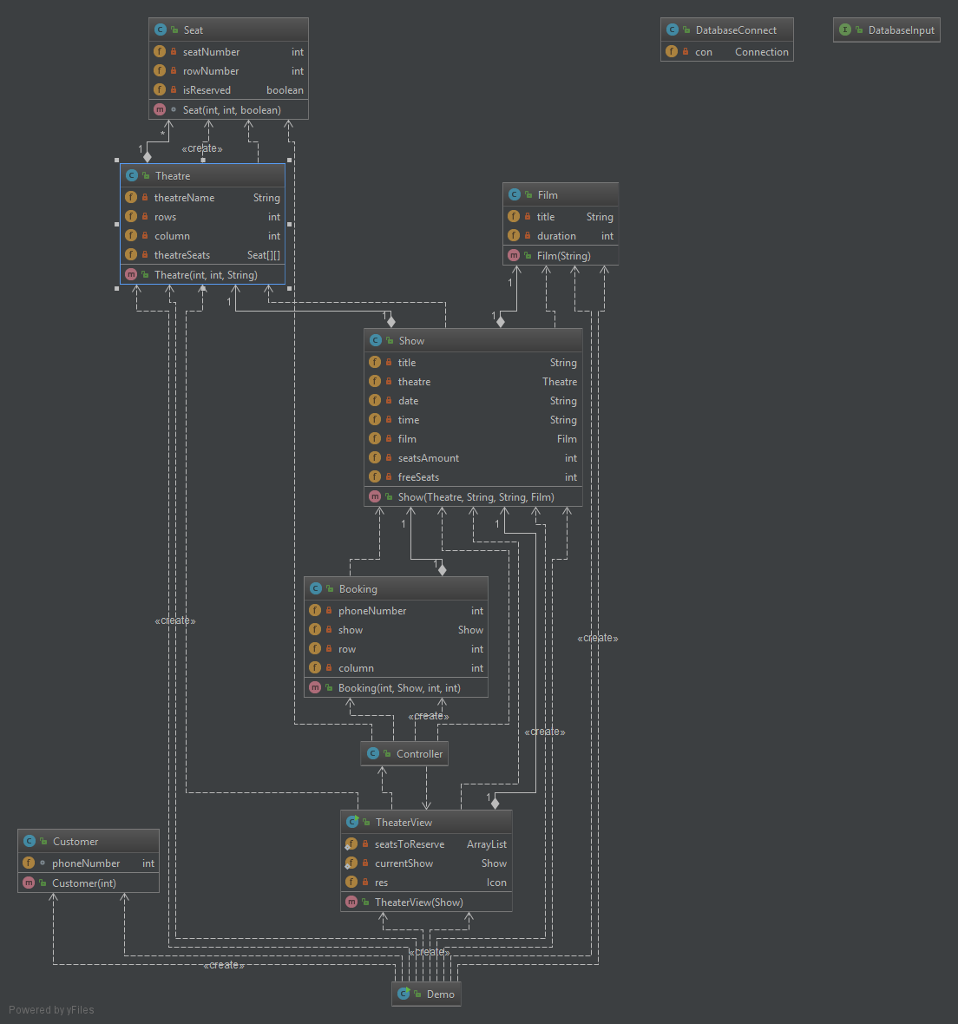The image size is (958, 1024).
Task: Select the Show constructor method row
Action: [468, 497]
